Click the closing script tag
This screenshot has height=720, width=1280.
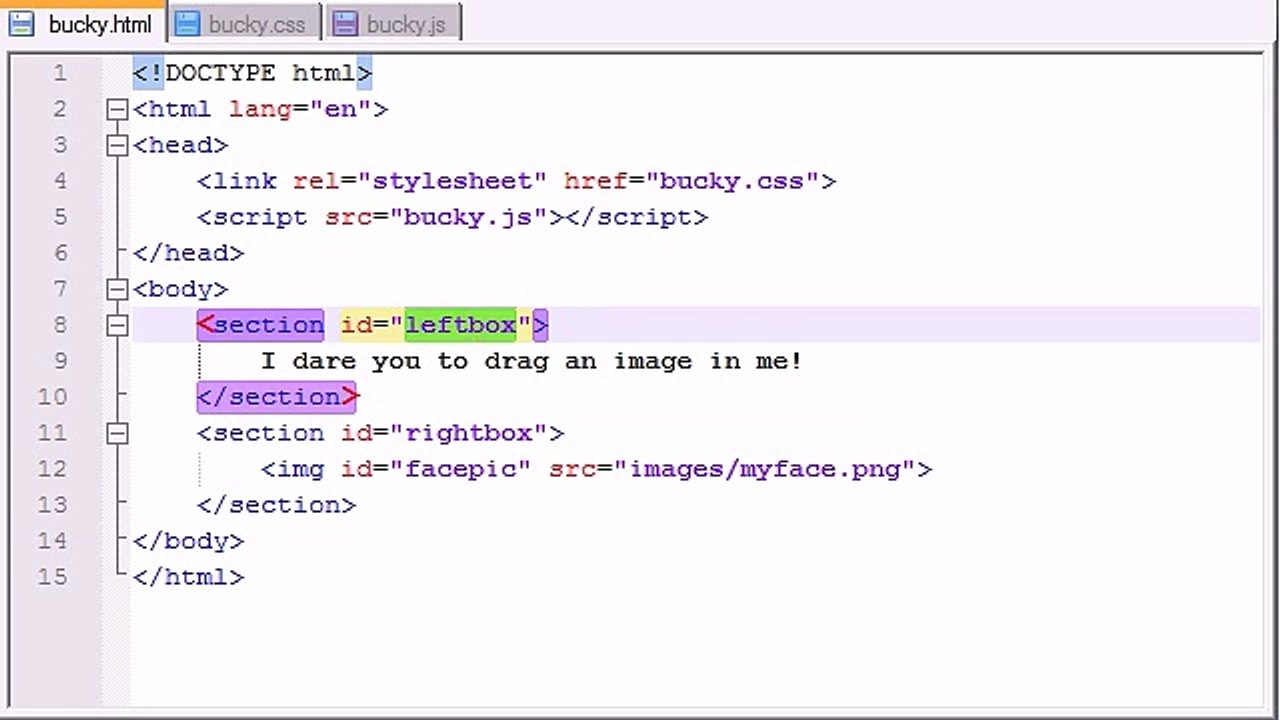click(x=636, y=217)
